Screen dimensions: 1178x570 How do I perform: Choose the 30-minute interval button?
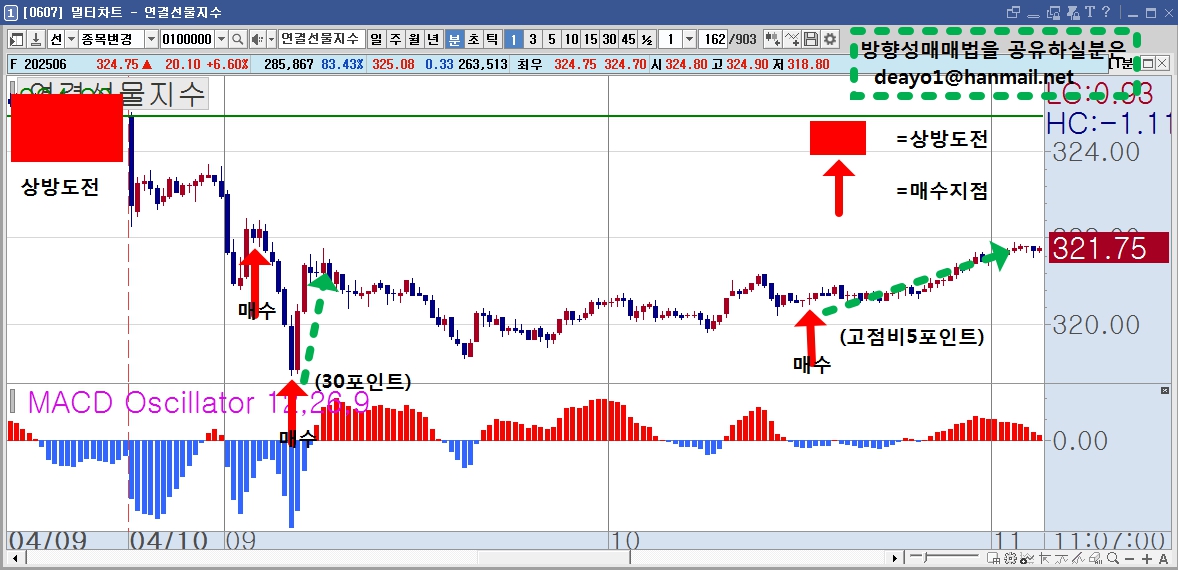point(609,39)
